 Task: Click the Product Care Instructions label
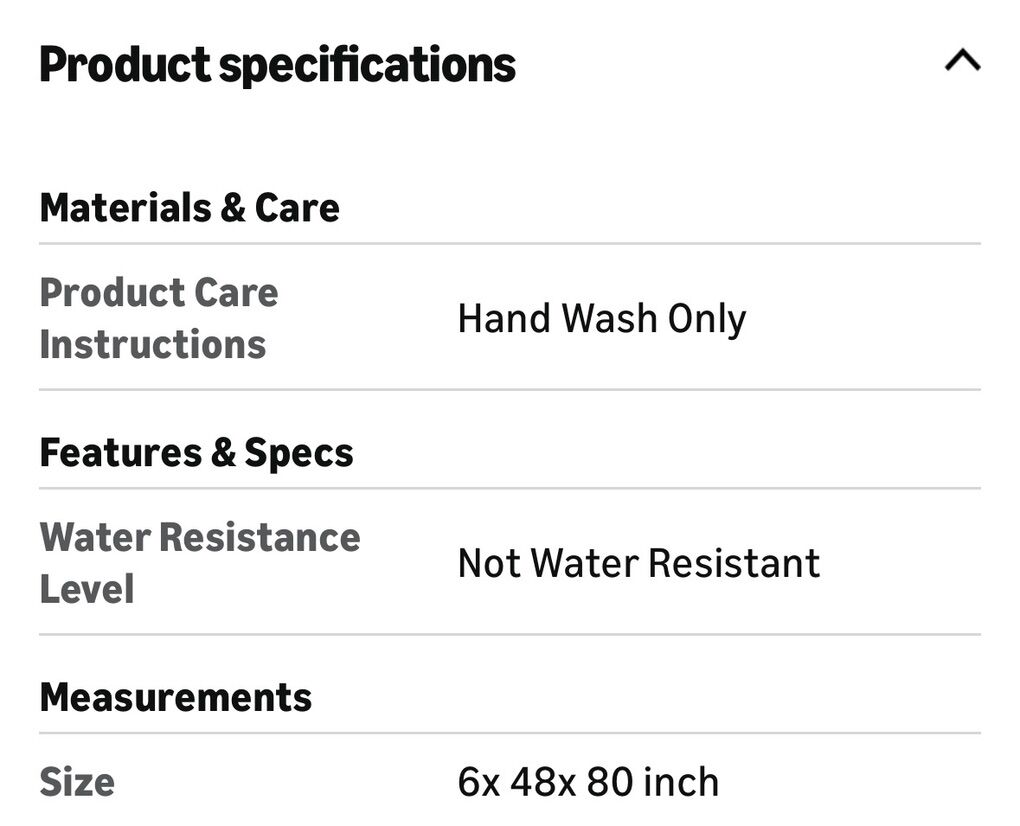click(x=158, y=318)
